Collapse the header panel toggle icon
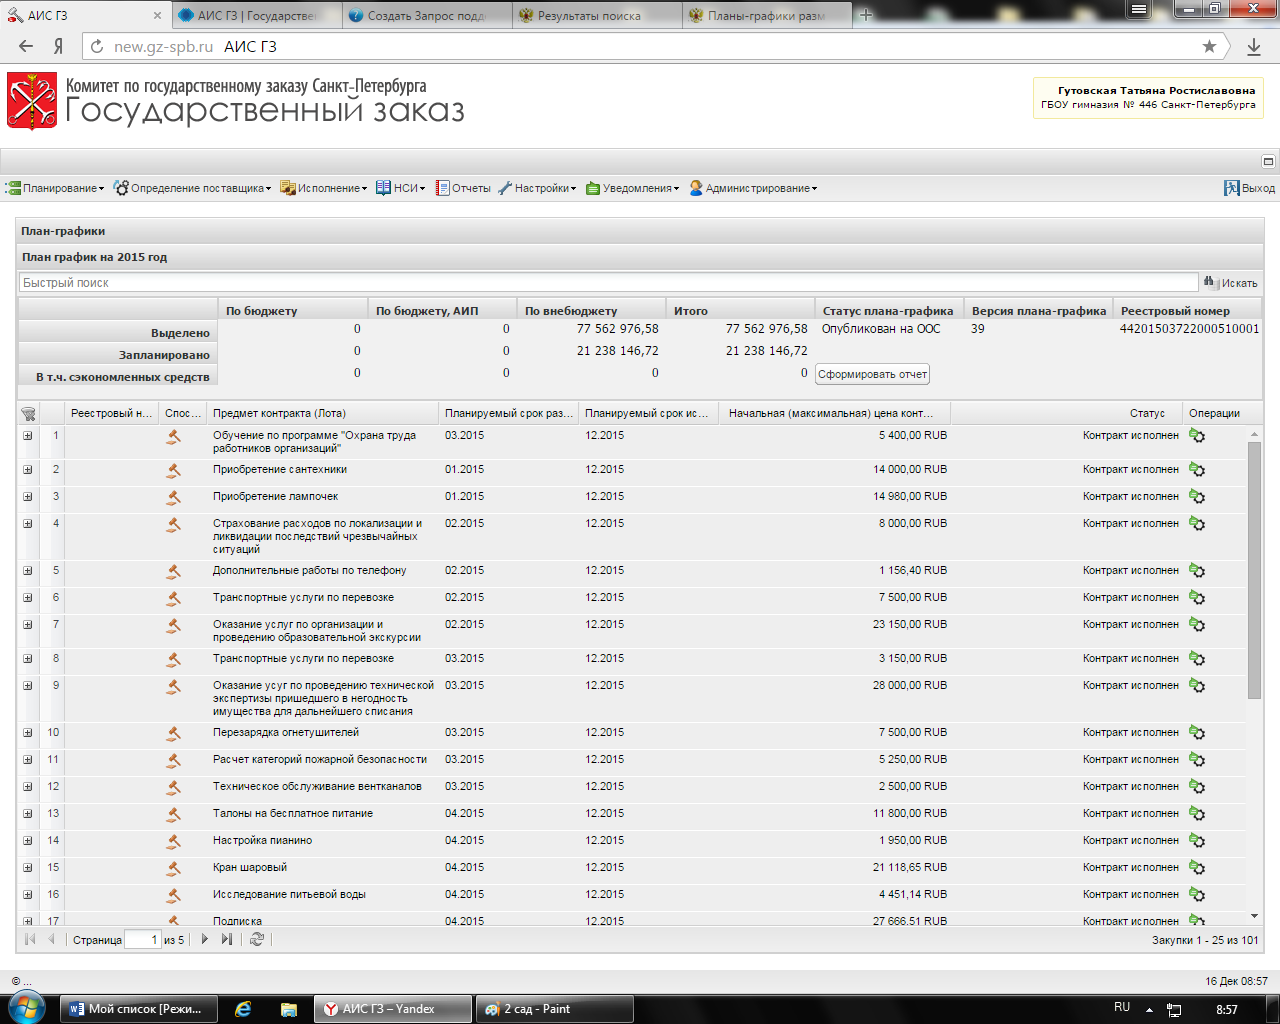Image resolution: width=1280 pixels, height=1024 pixels. click(1268, 161)
